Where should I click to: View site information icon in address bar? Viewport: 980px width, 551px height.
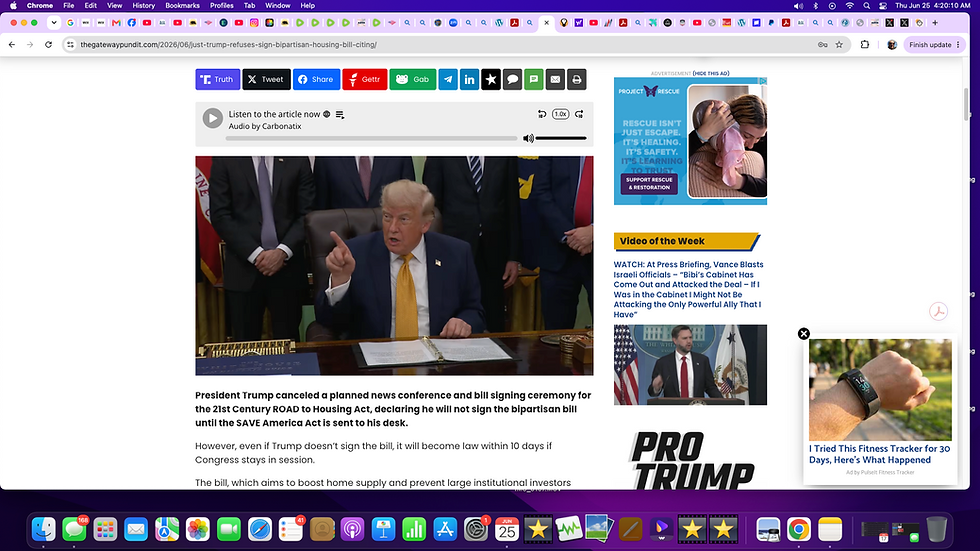tap(71, 44)
